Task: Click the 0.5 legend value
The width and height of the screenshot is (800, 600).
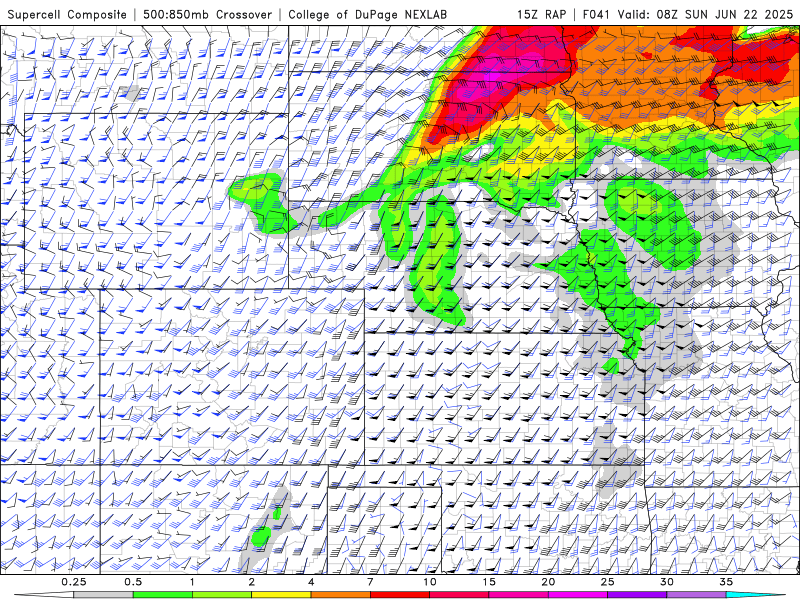Action: tap(133, 582)
